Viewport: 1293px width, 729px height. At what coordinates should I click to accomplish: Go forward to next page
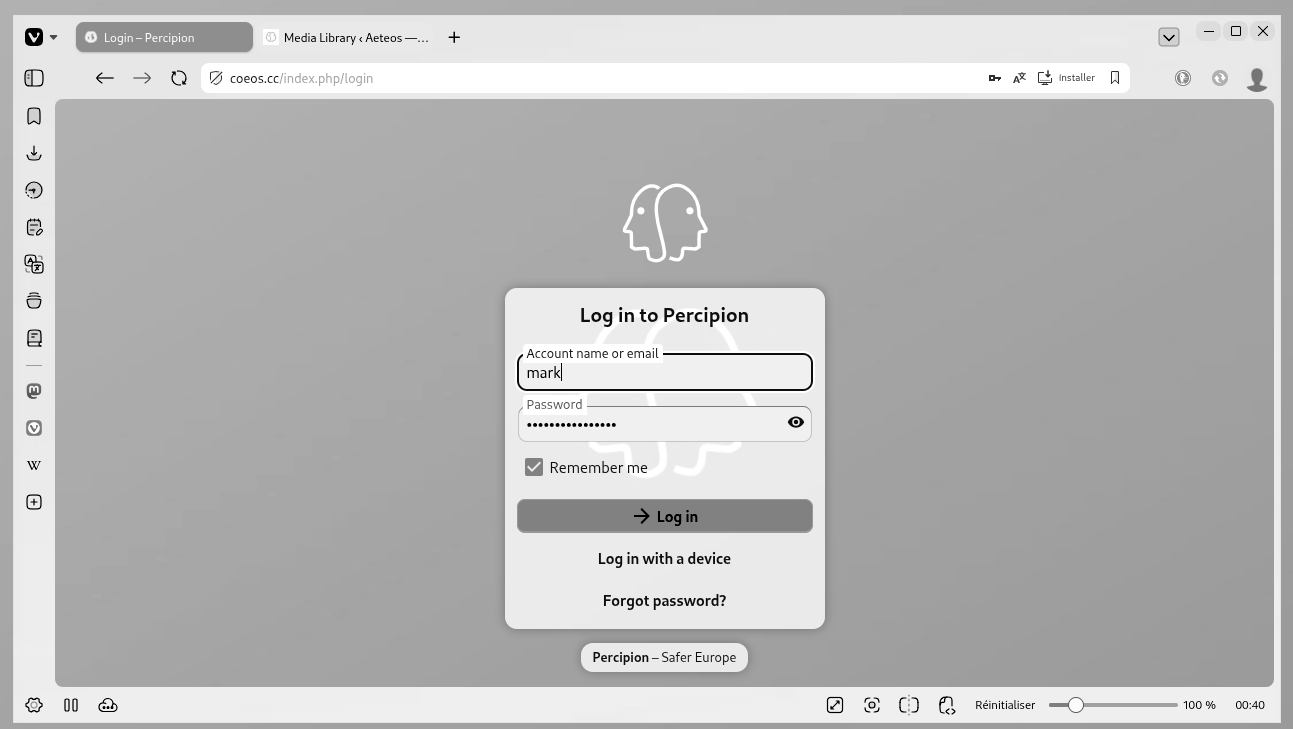(x=142, y=78)
